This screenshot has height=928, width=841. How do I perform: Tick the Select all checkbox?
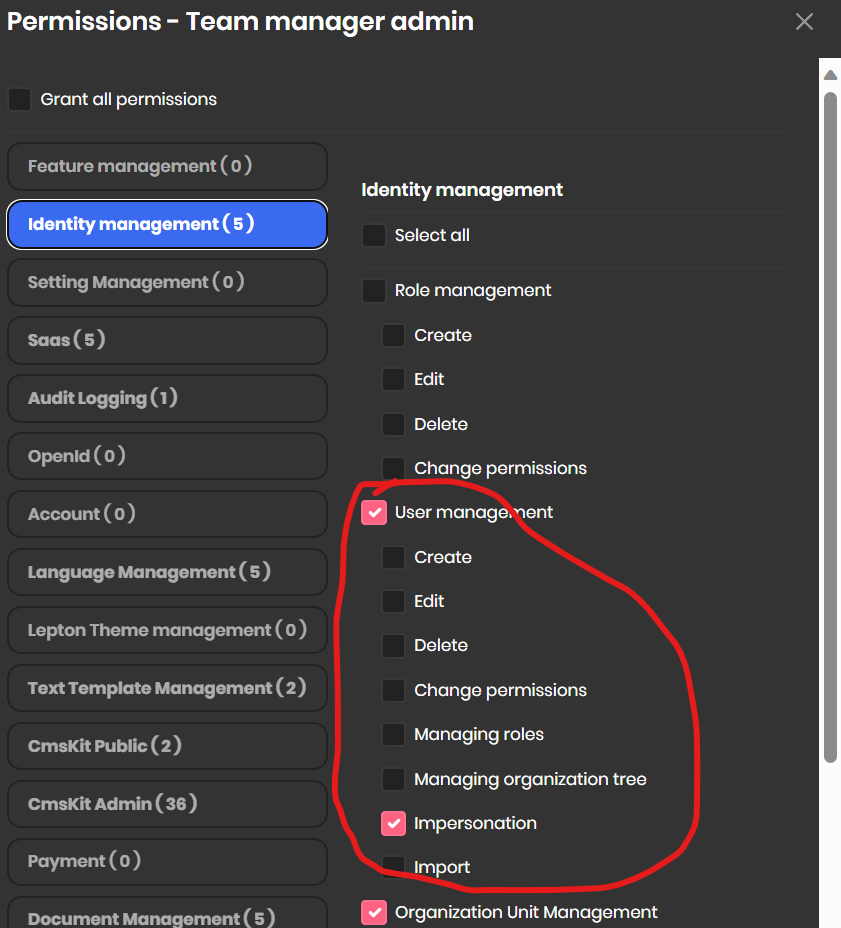coord(374,236)
